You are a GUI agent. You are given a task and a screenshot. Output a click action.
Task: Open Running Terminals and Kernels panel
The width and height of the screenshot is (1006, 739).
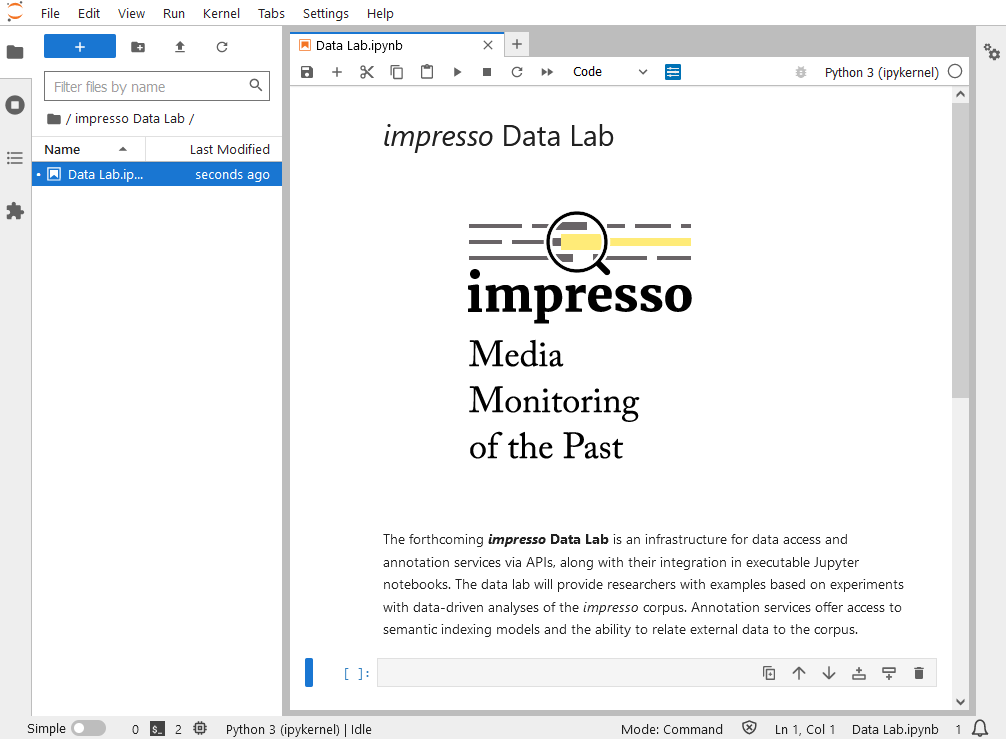click(x=15, y=105)
